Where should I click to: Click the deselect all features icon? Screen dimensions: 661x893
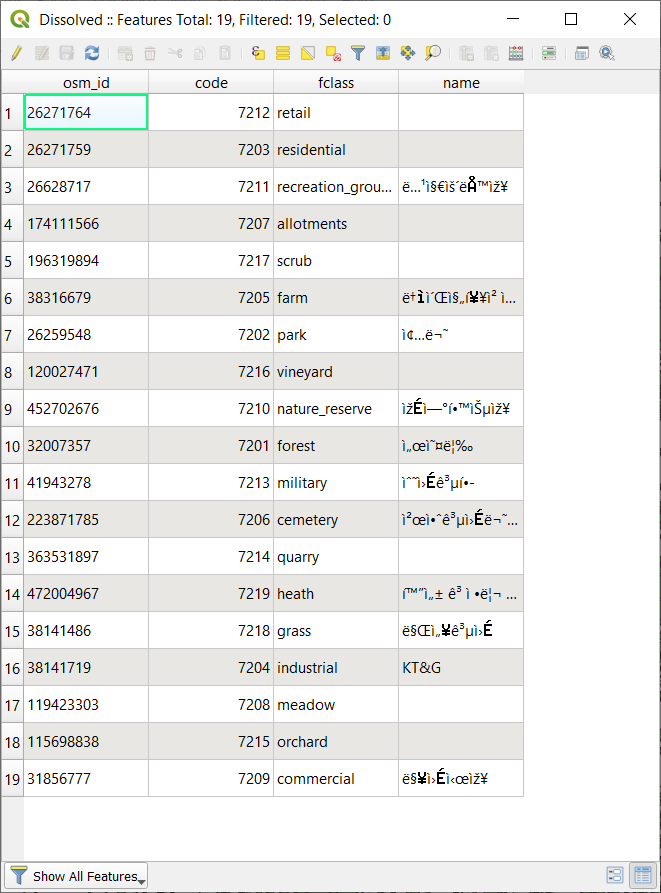point(333,54)
